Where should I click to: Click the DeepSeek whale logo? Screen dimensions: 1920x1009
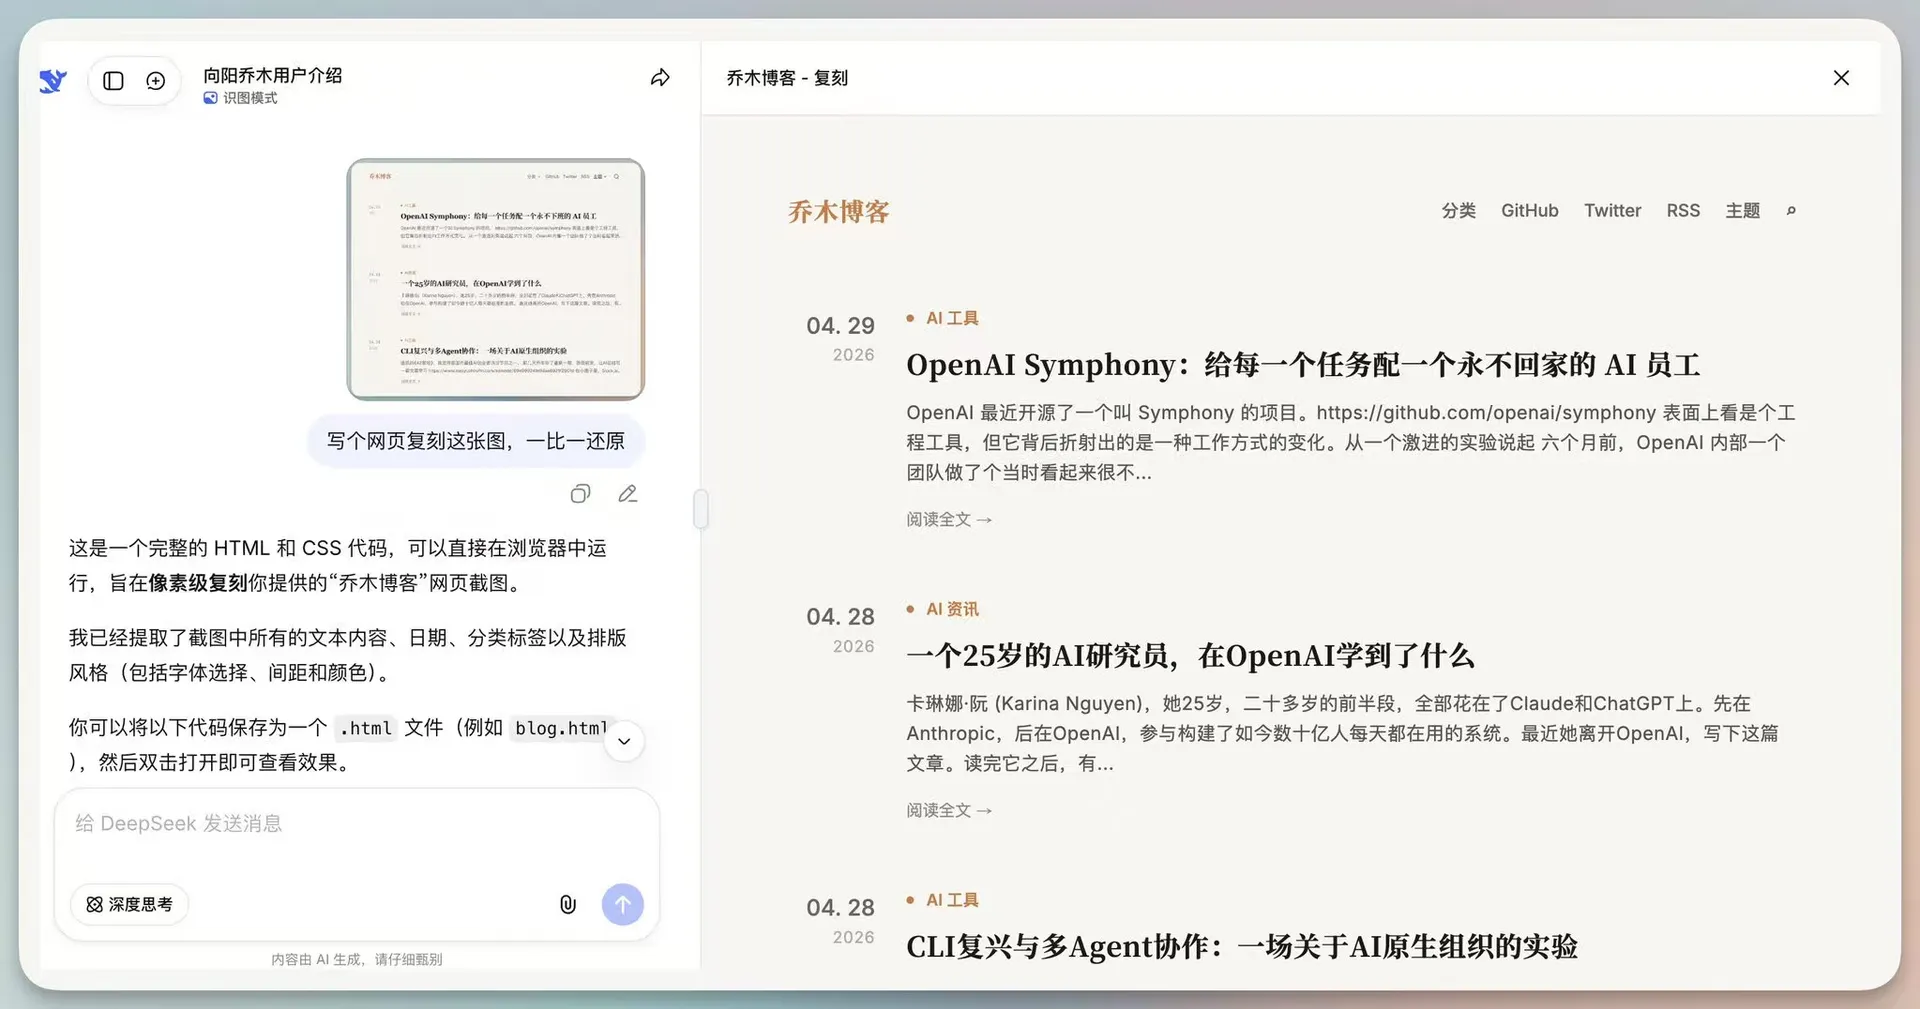click(53, 81)
